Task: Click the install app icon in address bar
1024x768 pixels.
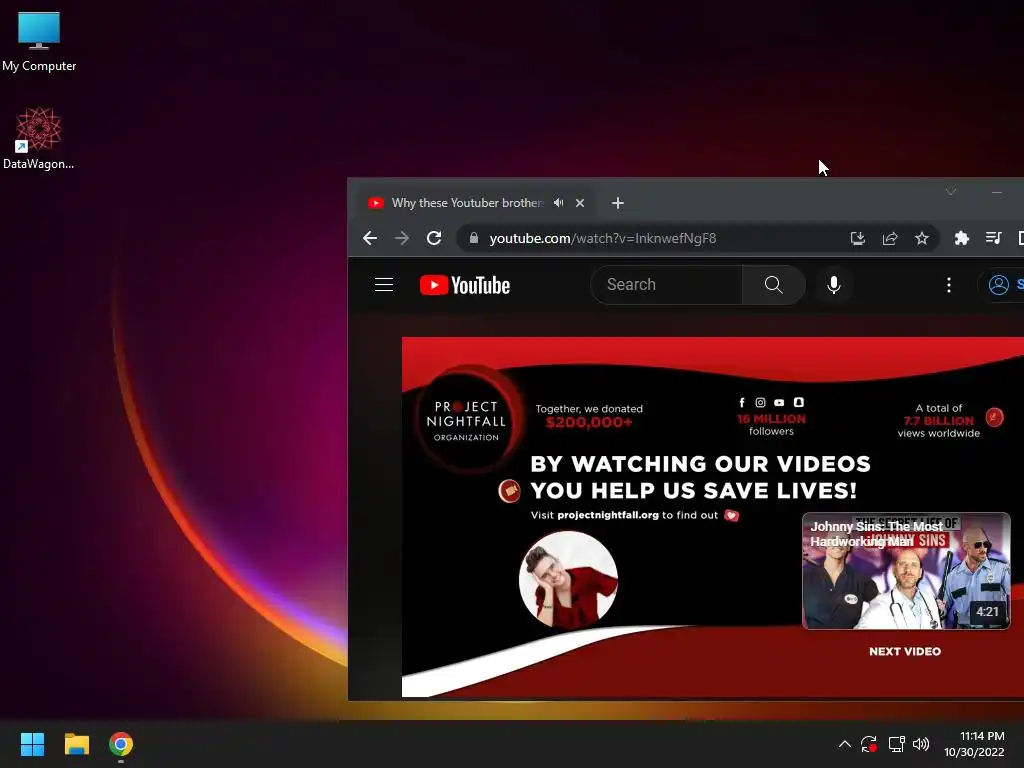Action: tap(857, 238)
